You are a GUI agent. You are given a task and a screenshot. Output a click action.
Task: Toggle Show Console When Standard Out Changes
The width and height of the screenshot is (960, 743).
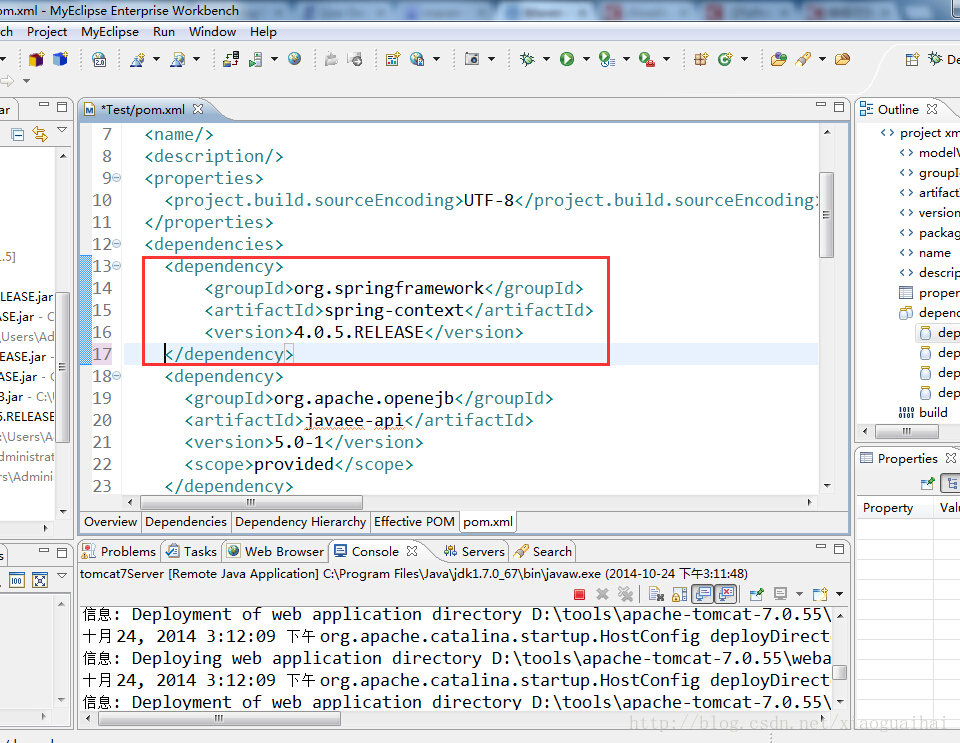click(703, 594)
